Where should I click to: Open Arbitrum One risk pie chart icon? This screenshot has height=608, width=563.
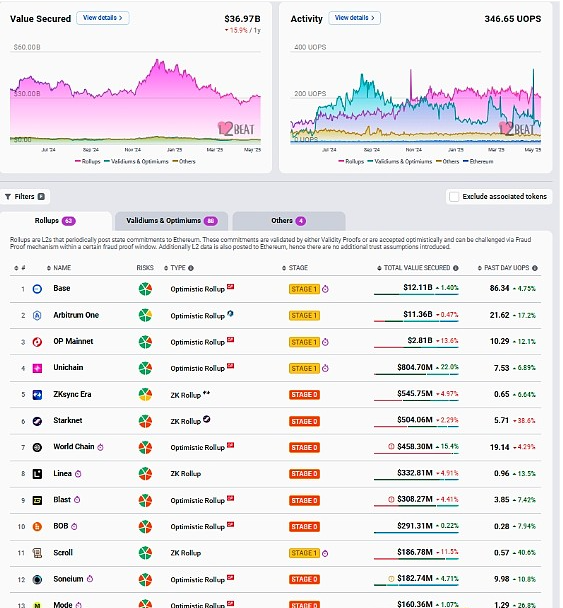coord(145,316)
